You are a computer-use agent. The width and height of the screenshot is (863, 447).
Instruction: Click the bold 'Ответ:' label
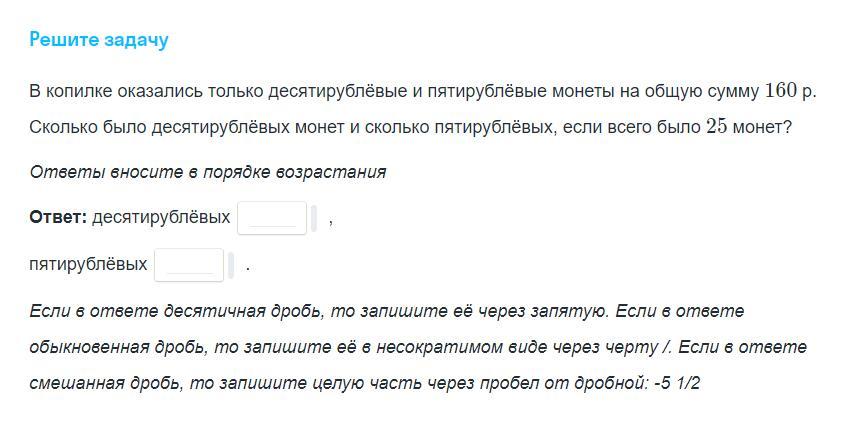point(58,217)
